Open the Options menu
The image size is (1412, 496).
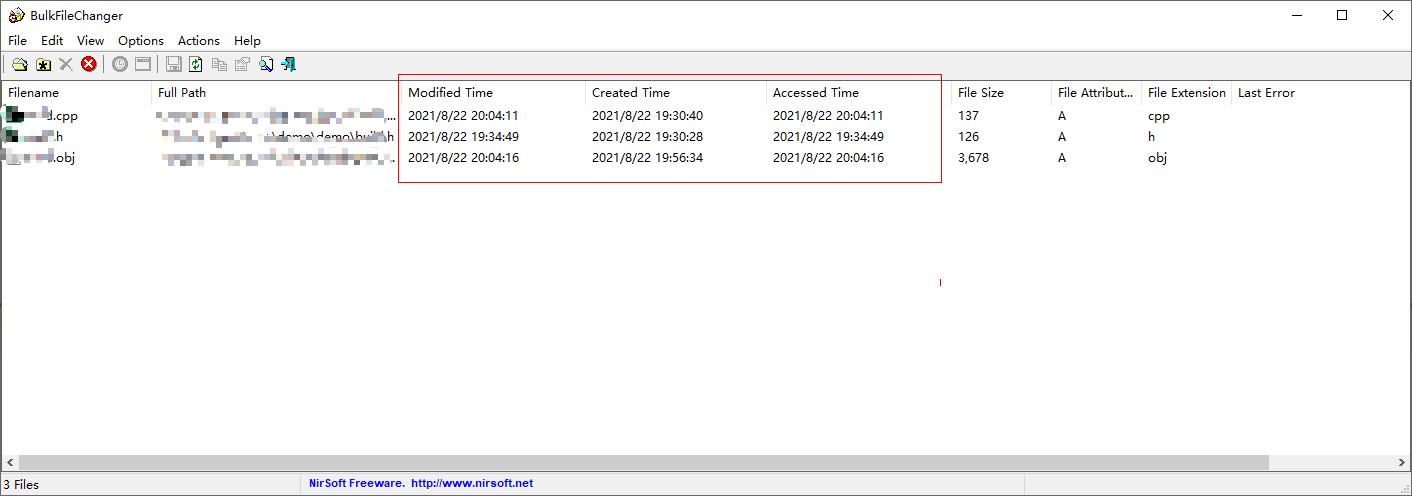[141, 41]
